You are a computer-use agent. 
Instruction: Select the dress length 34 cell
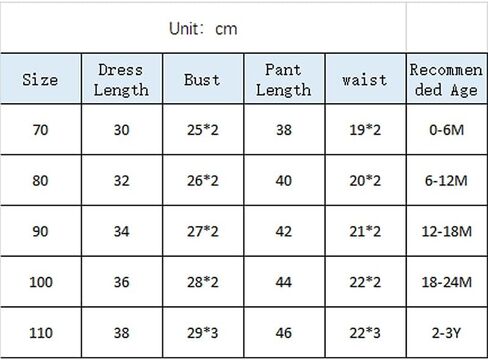[x=122, y=231]
